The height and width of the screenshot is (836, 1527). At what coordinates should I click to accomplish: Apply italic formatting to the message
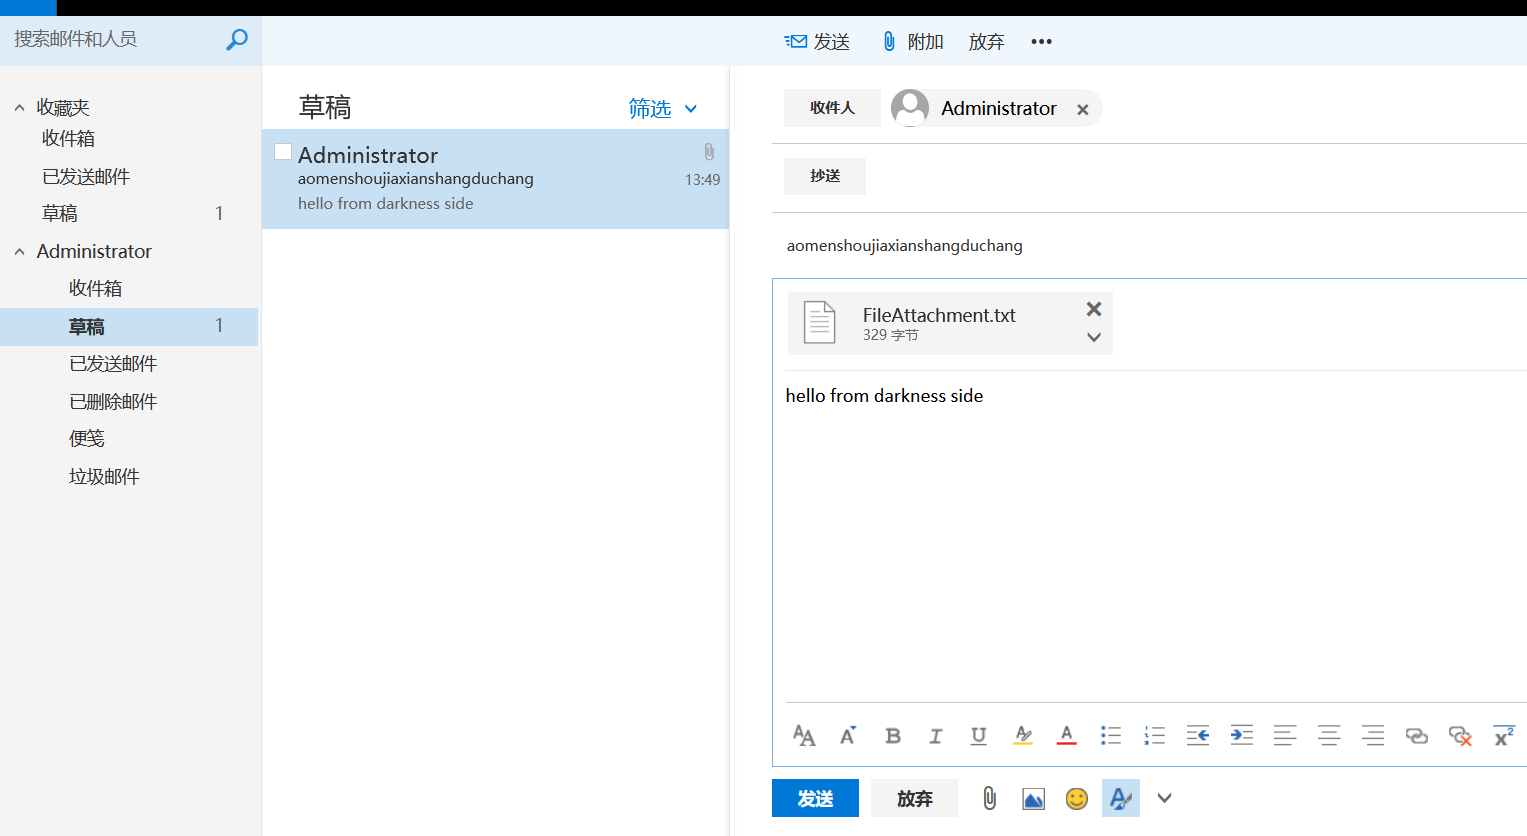click(935, 735)
